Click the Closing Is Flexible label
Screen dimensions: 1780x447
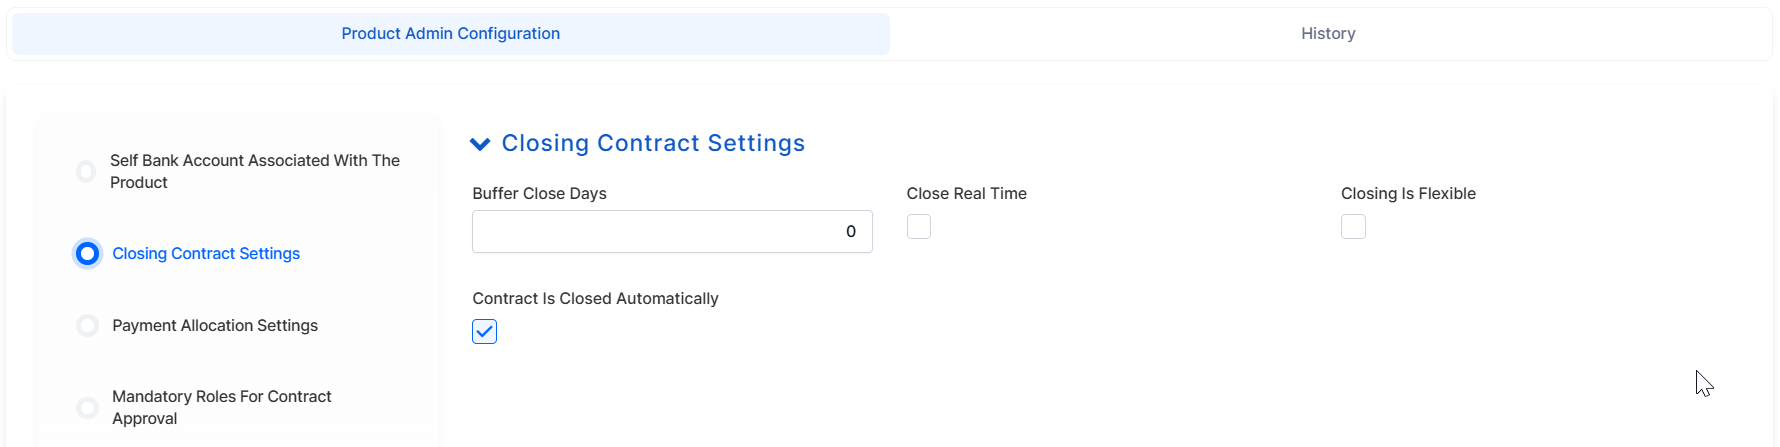pos(1408,194)
